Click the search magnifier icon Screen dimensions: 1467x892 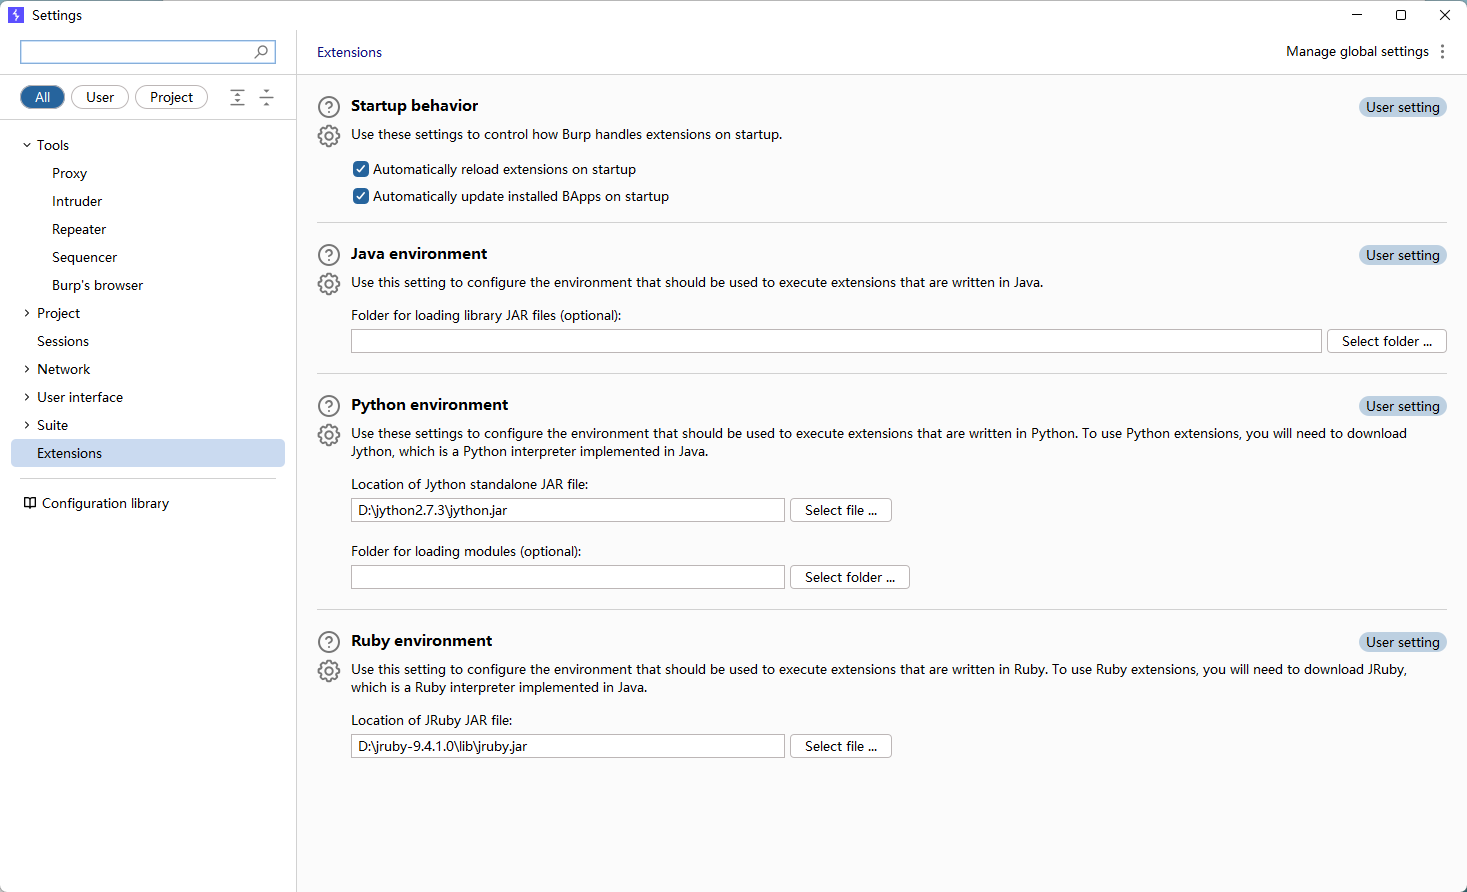tap(261, 52)
